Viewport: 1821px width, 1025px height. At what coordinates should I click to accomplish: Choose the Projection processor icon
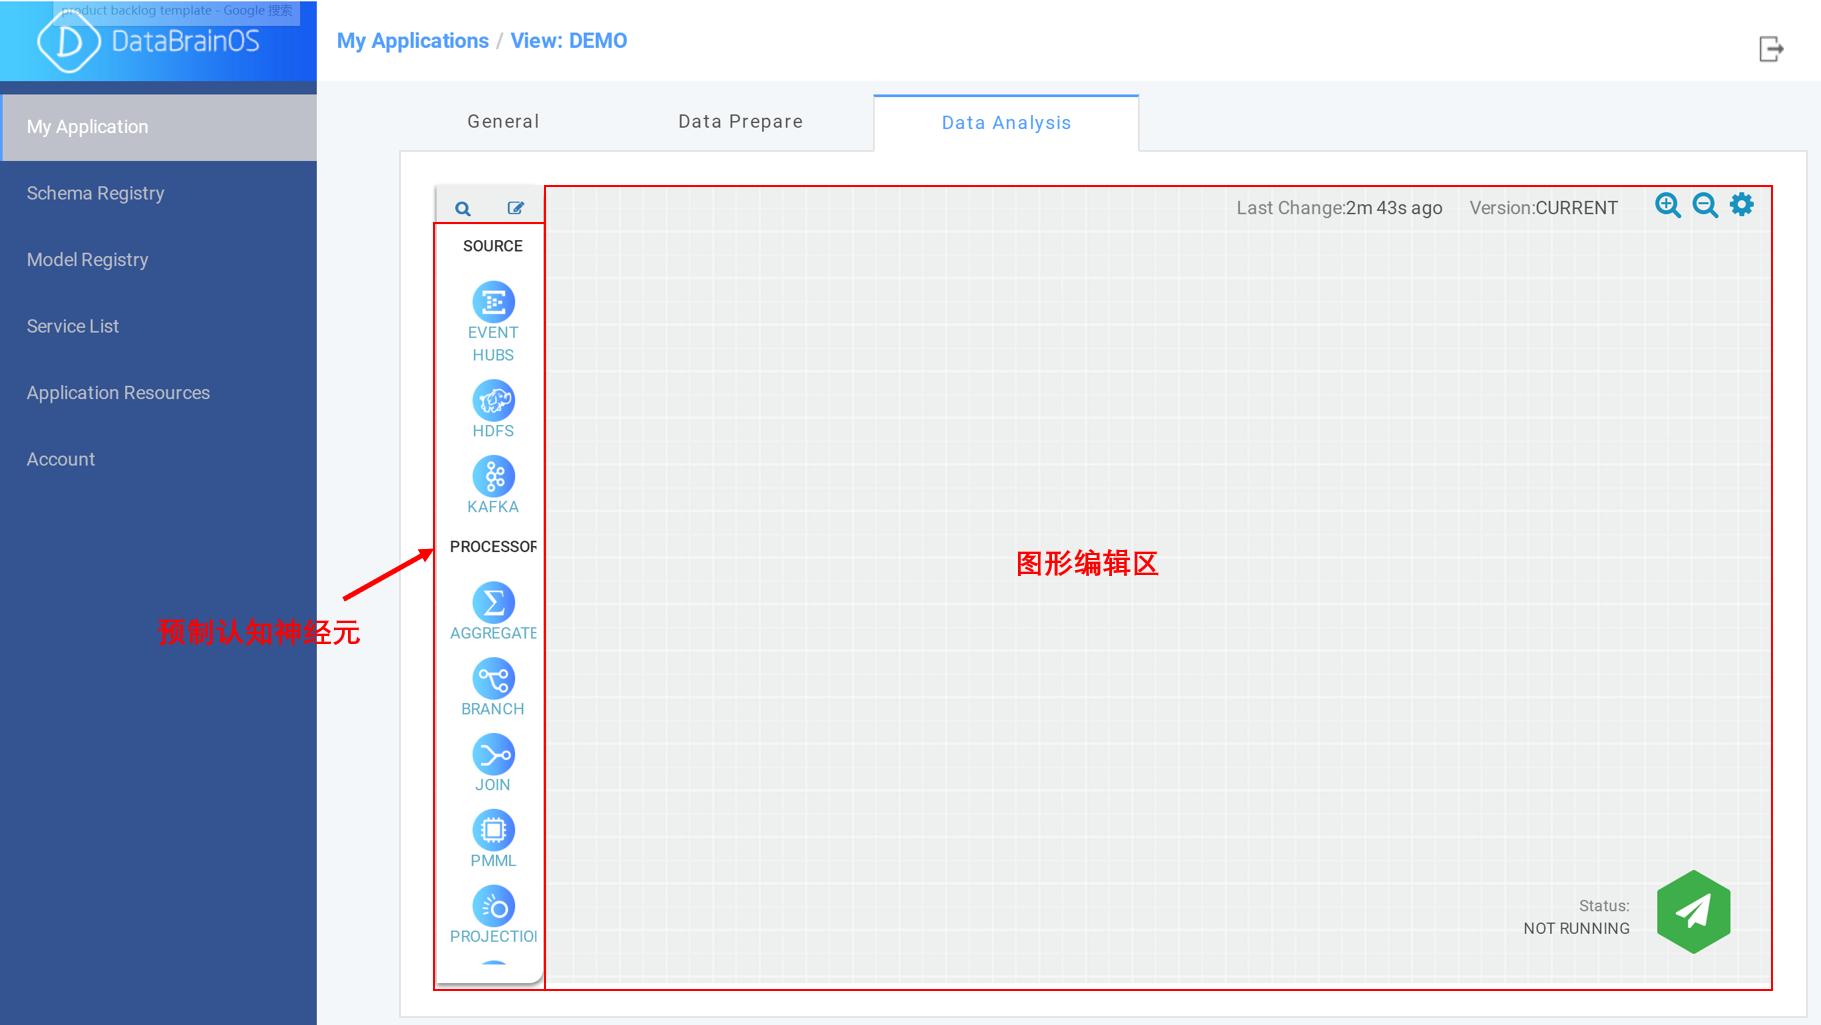pyautogui.click(x=493, y=906)
